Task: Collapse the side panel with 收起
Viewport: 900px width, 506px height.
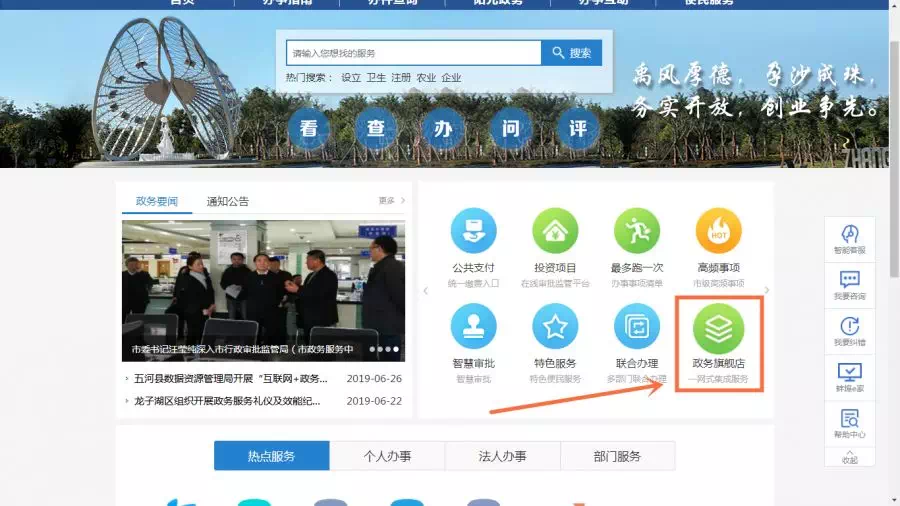Action: [849, 457]
